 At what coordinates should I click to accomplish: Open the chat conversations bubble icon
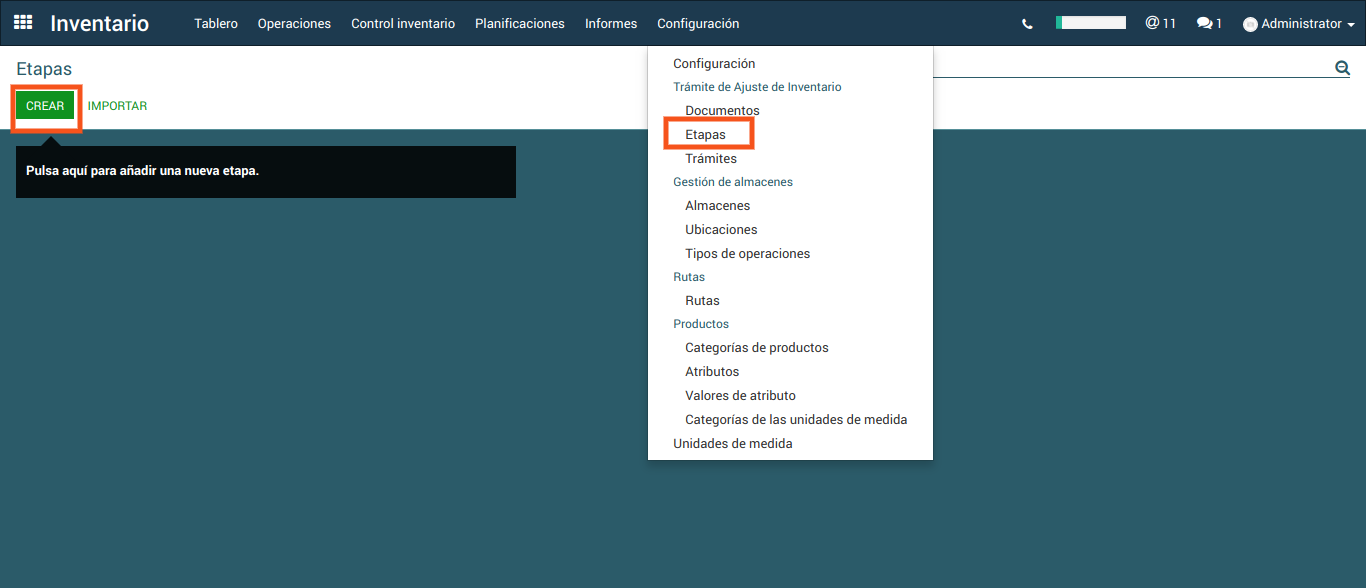coord(1209,23)
